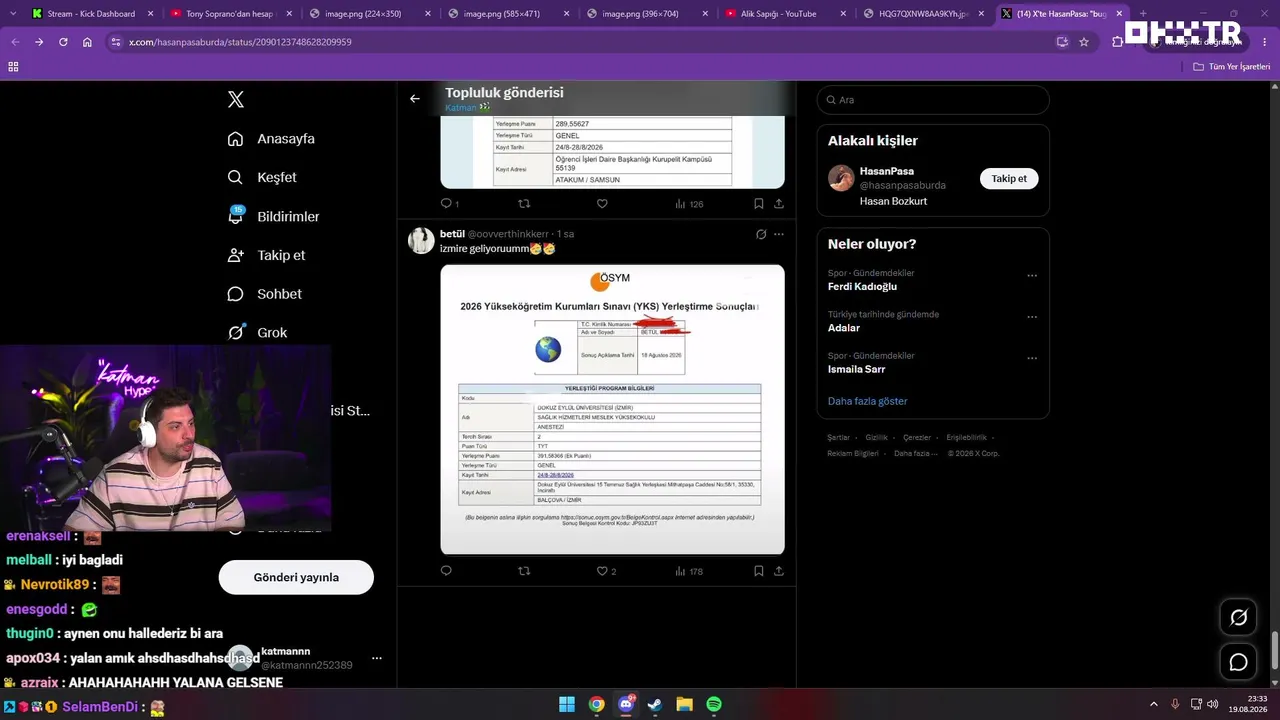Open Discord from the taskbar
This screenshot has height=720, width=1280.
click(627, 704)
